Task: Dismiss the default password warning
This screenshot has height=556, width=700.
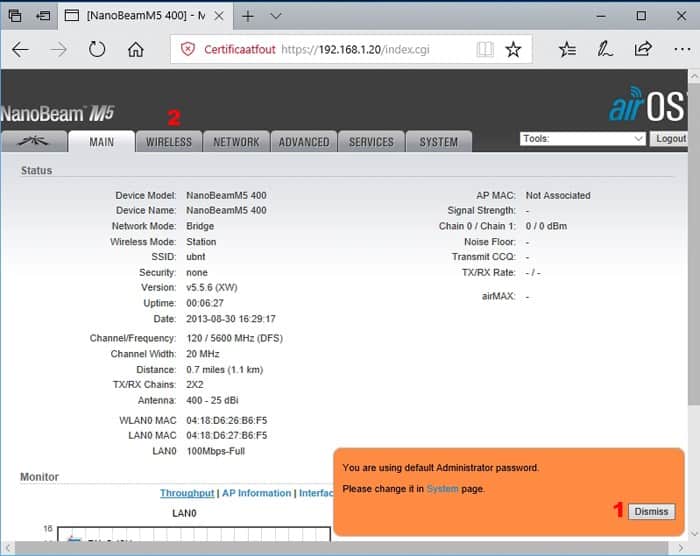Action: tap(651, 511)
